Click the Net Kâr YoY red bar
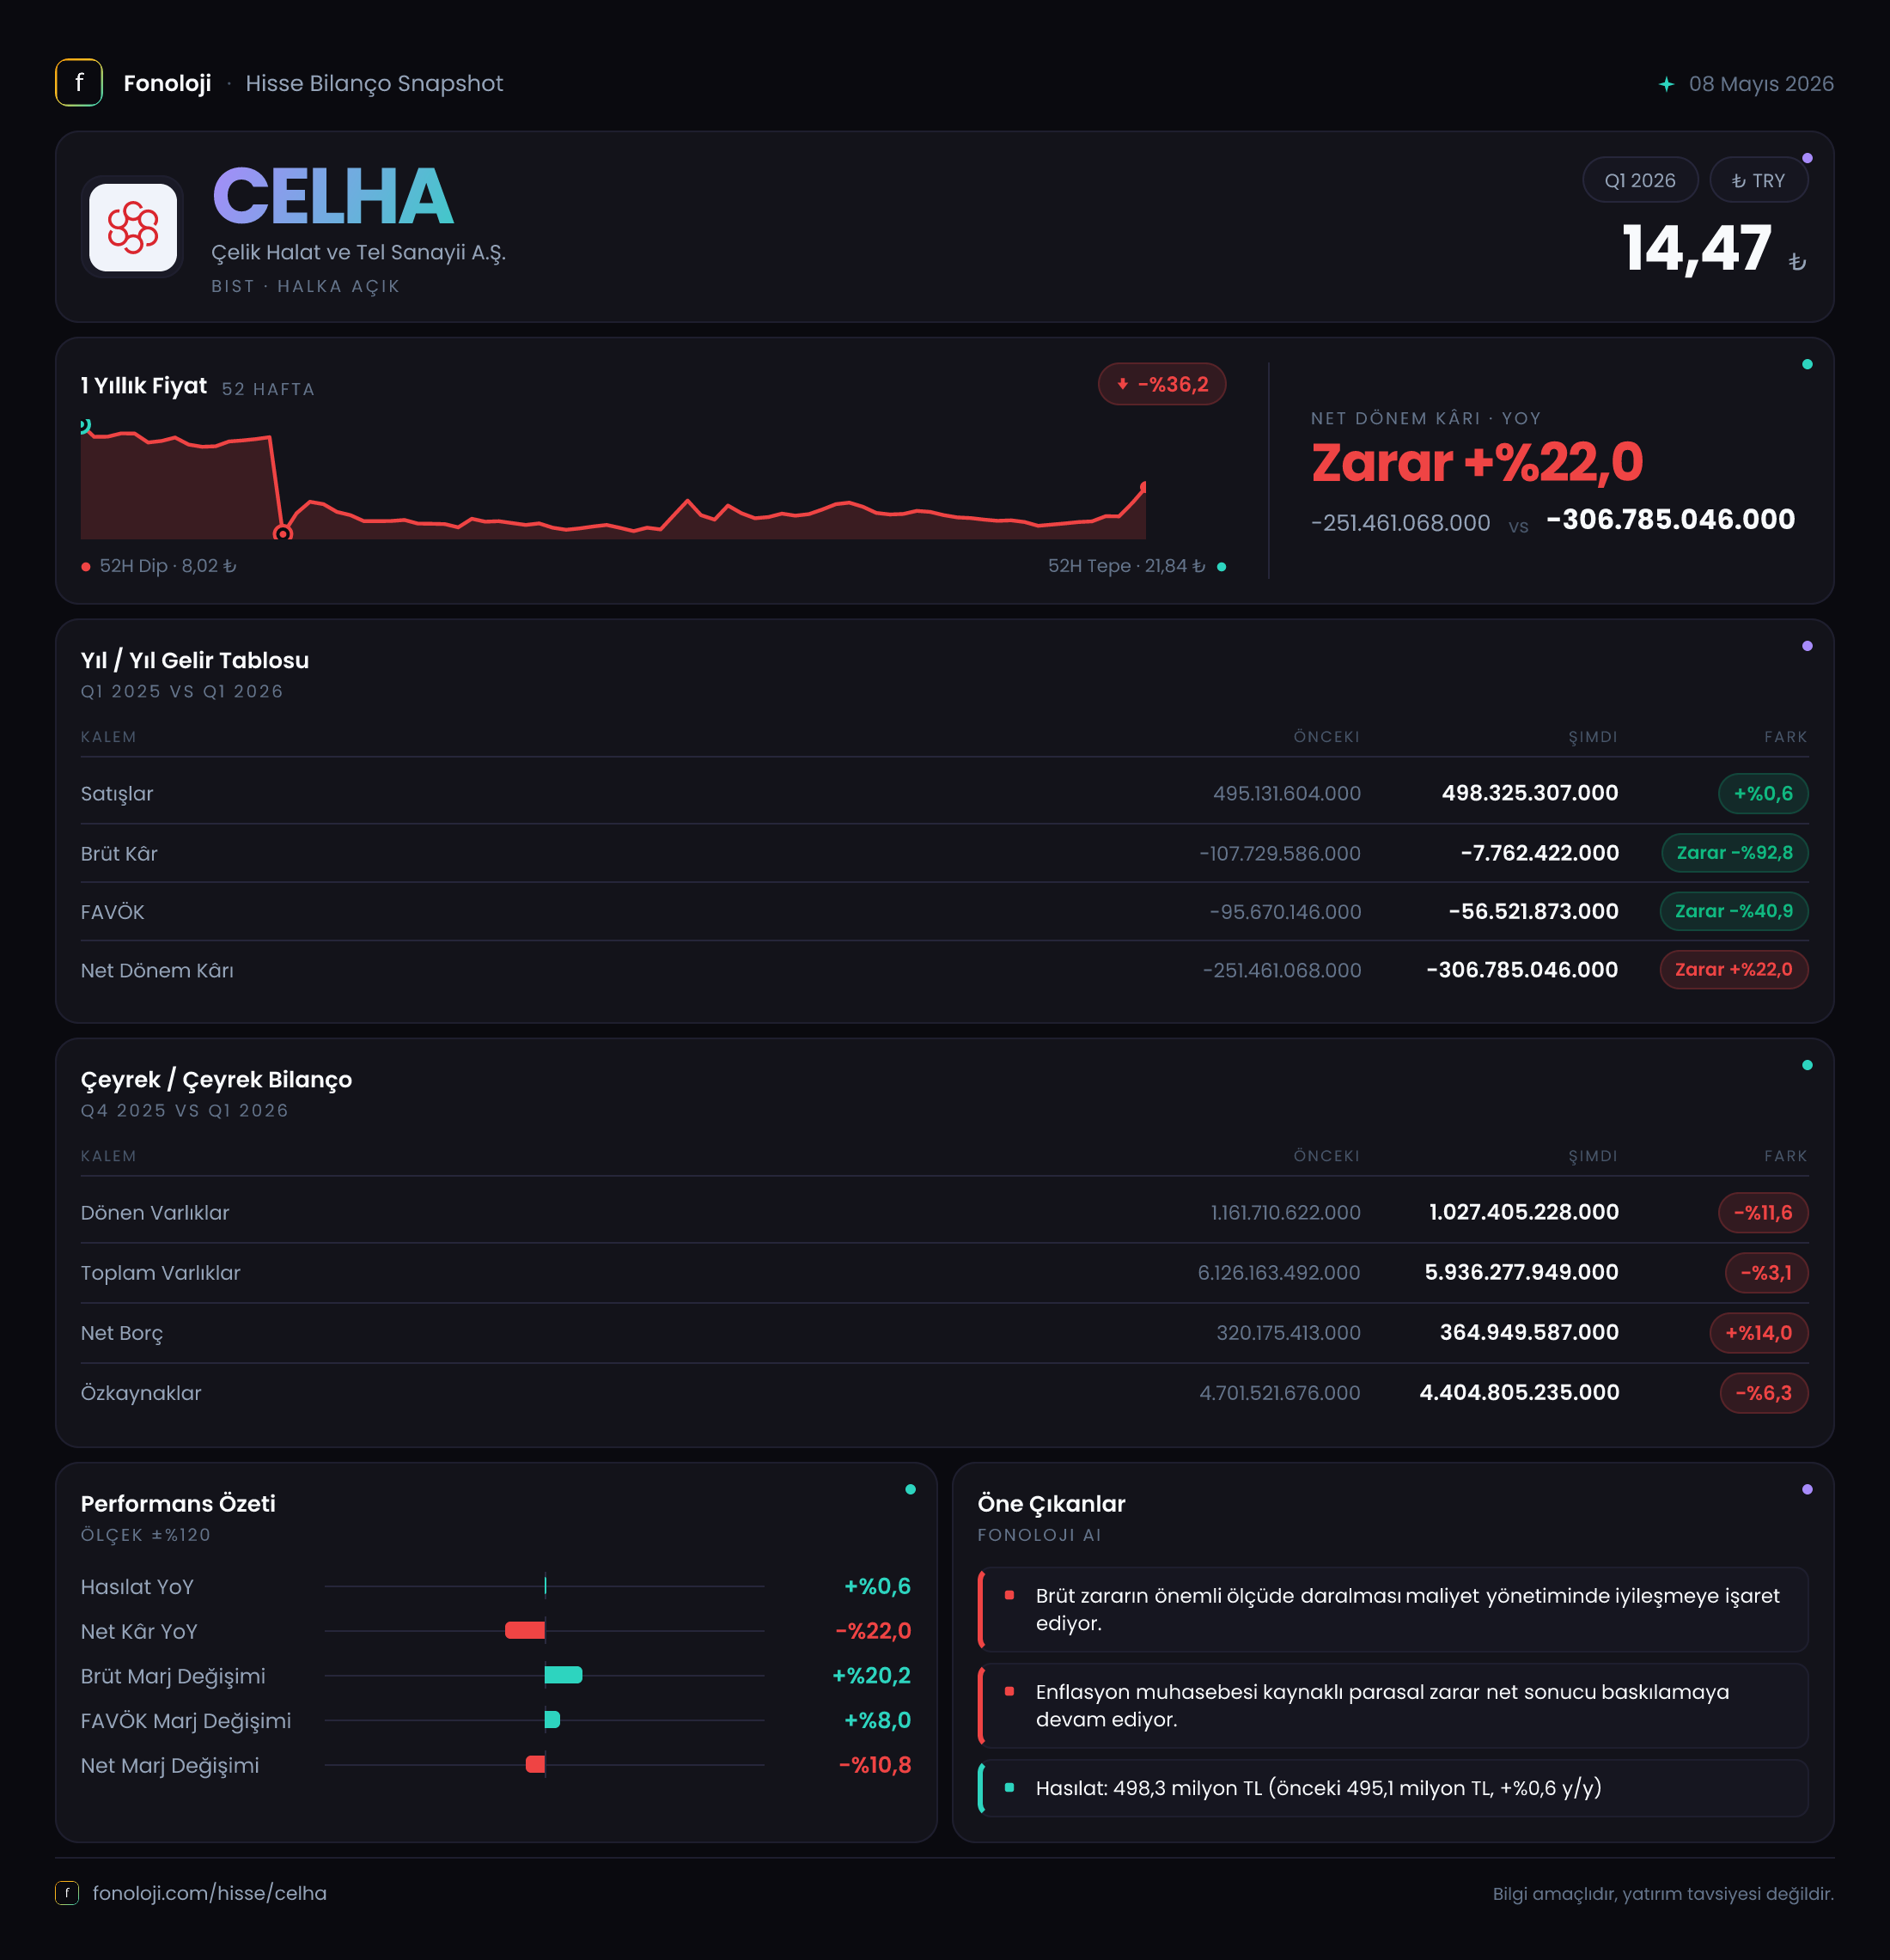The image size is (1890, 1960). coord(525,1630)
